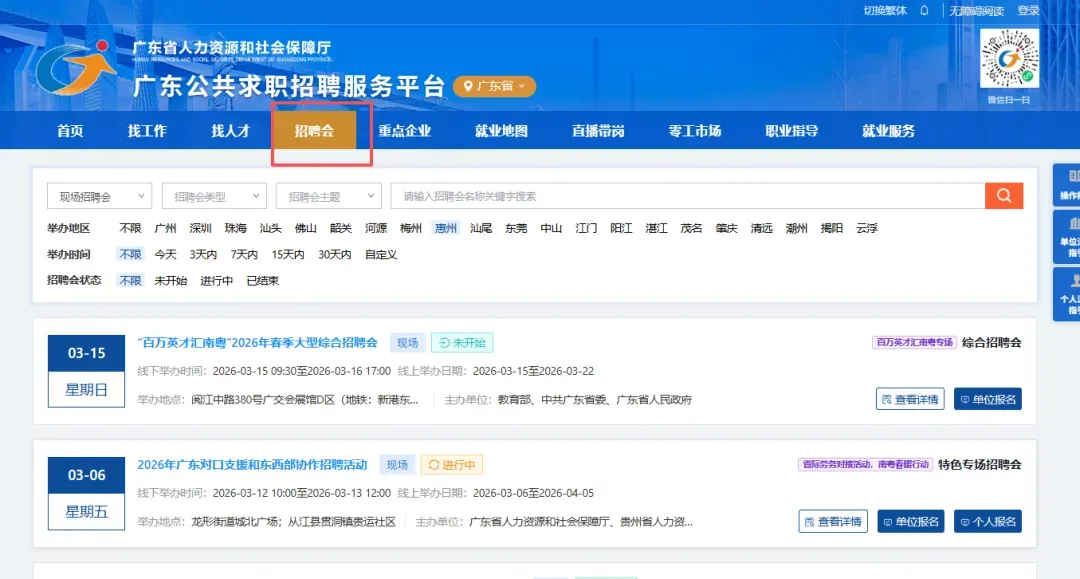Open the 首页 nav tab
The image size is (1080, 579).
(x=70, y=131)
